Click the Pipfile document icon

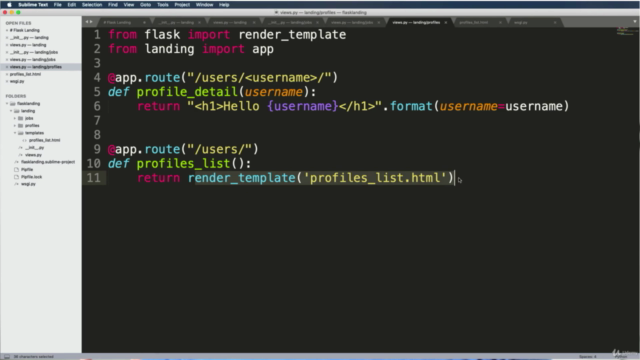tap(17, 169)
